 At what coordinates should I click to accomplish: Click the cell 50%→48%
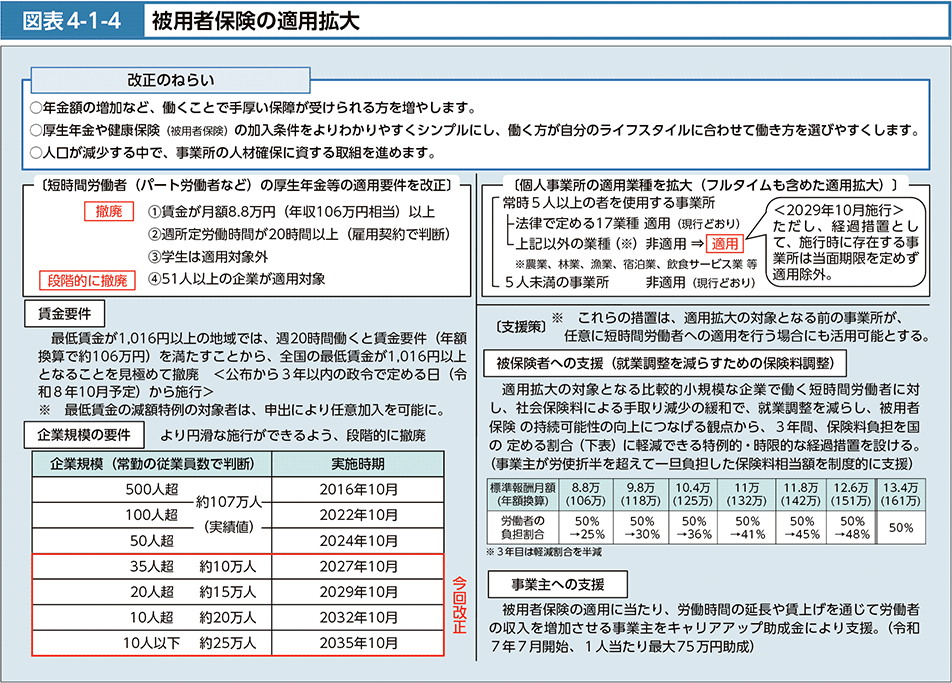(x=851, y=527)
